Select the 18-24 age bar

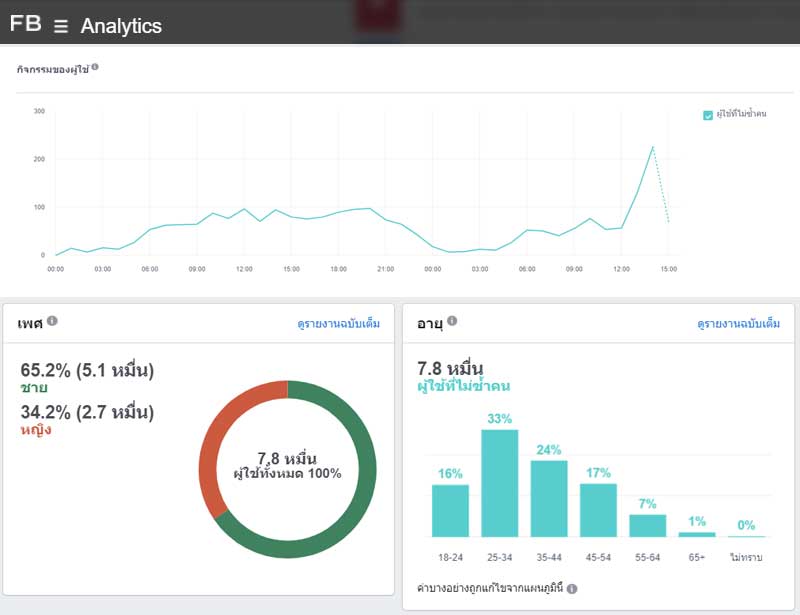click(450, 511)
